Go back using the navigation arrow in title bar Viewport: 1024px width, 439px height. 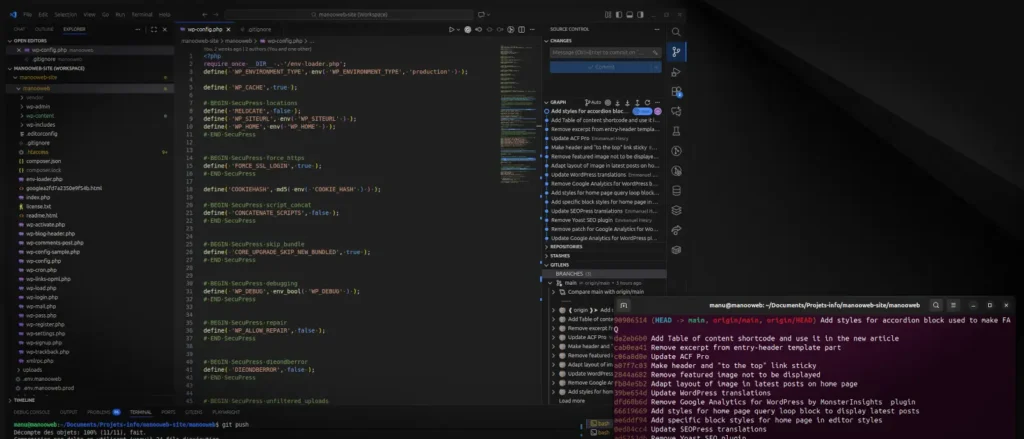click(205, 14)
